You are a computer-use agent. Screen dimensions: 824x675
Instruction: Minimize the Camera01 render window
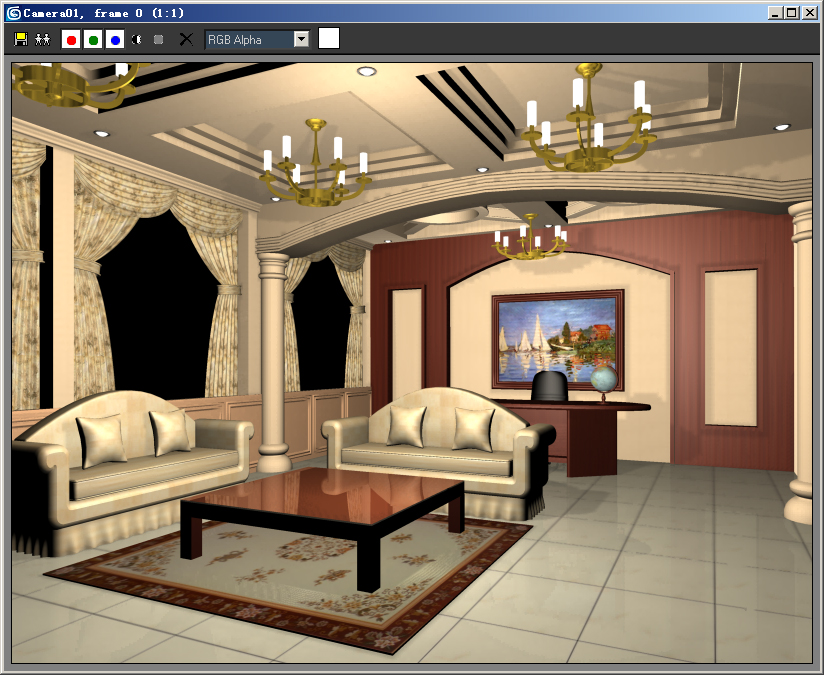click(x=775, y=13)
